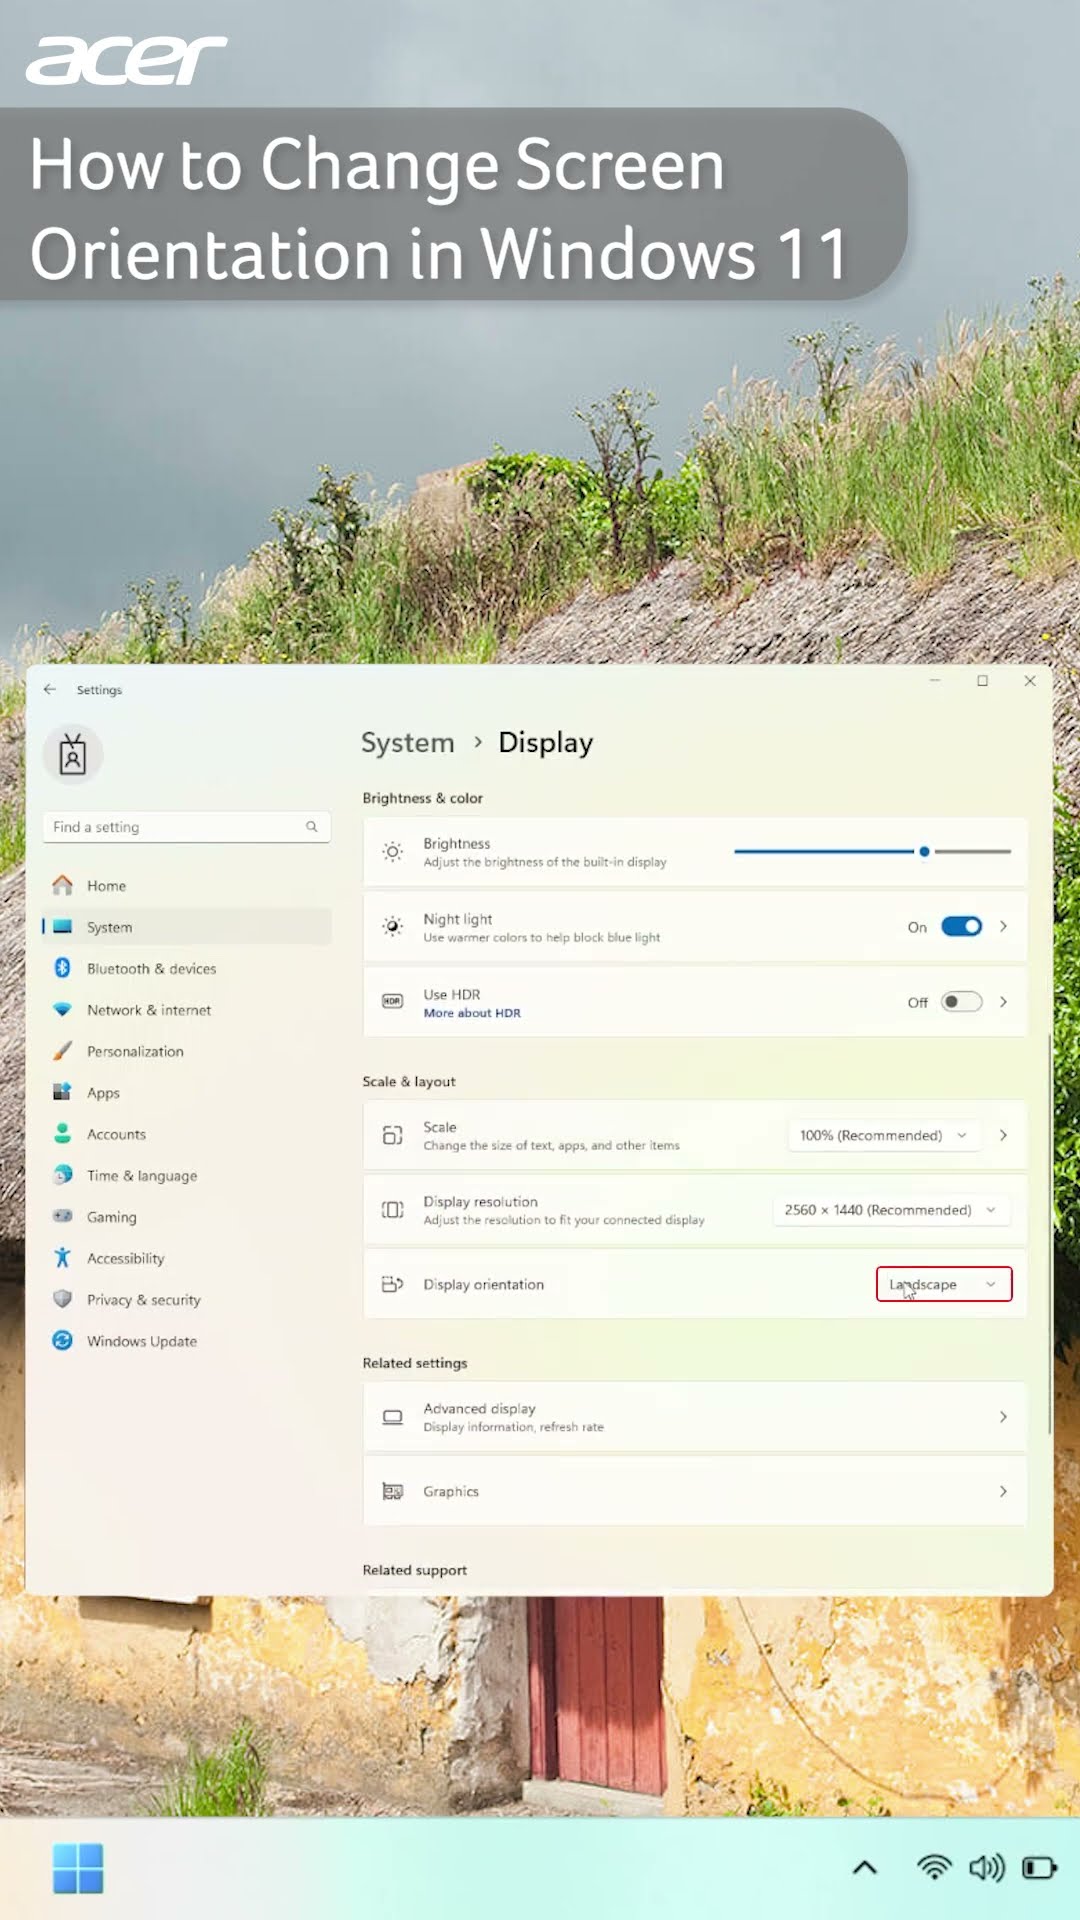Click the Personalization paintbrush icon
Viewport: 1080px width, 1920px height.
[62, 1051]
